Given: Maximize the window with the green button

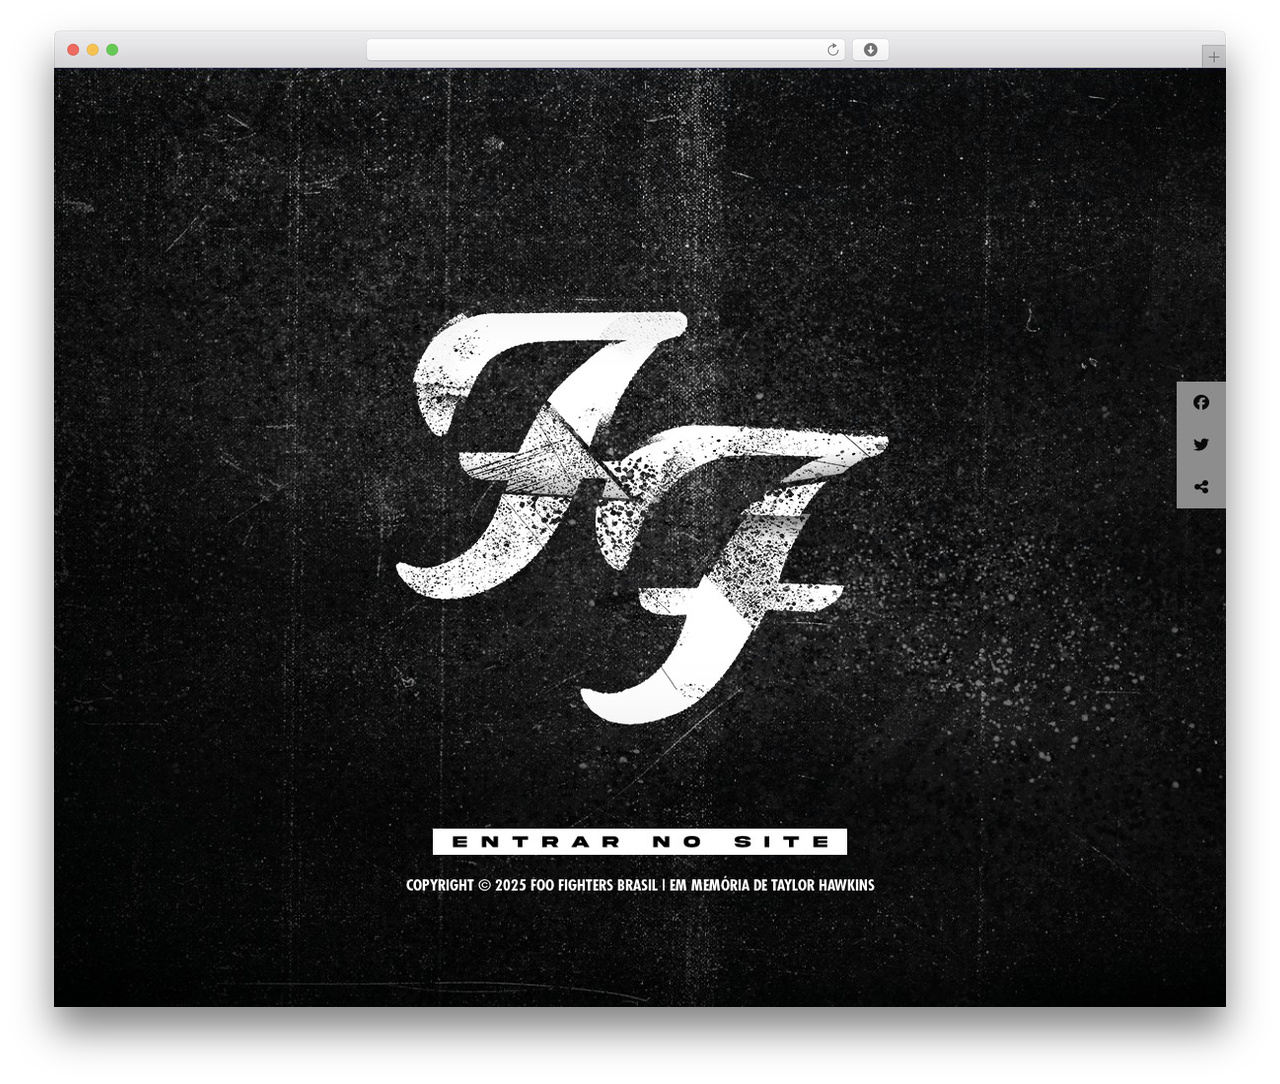Looking at the screenshot, I should point(112,50).
